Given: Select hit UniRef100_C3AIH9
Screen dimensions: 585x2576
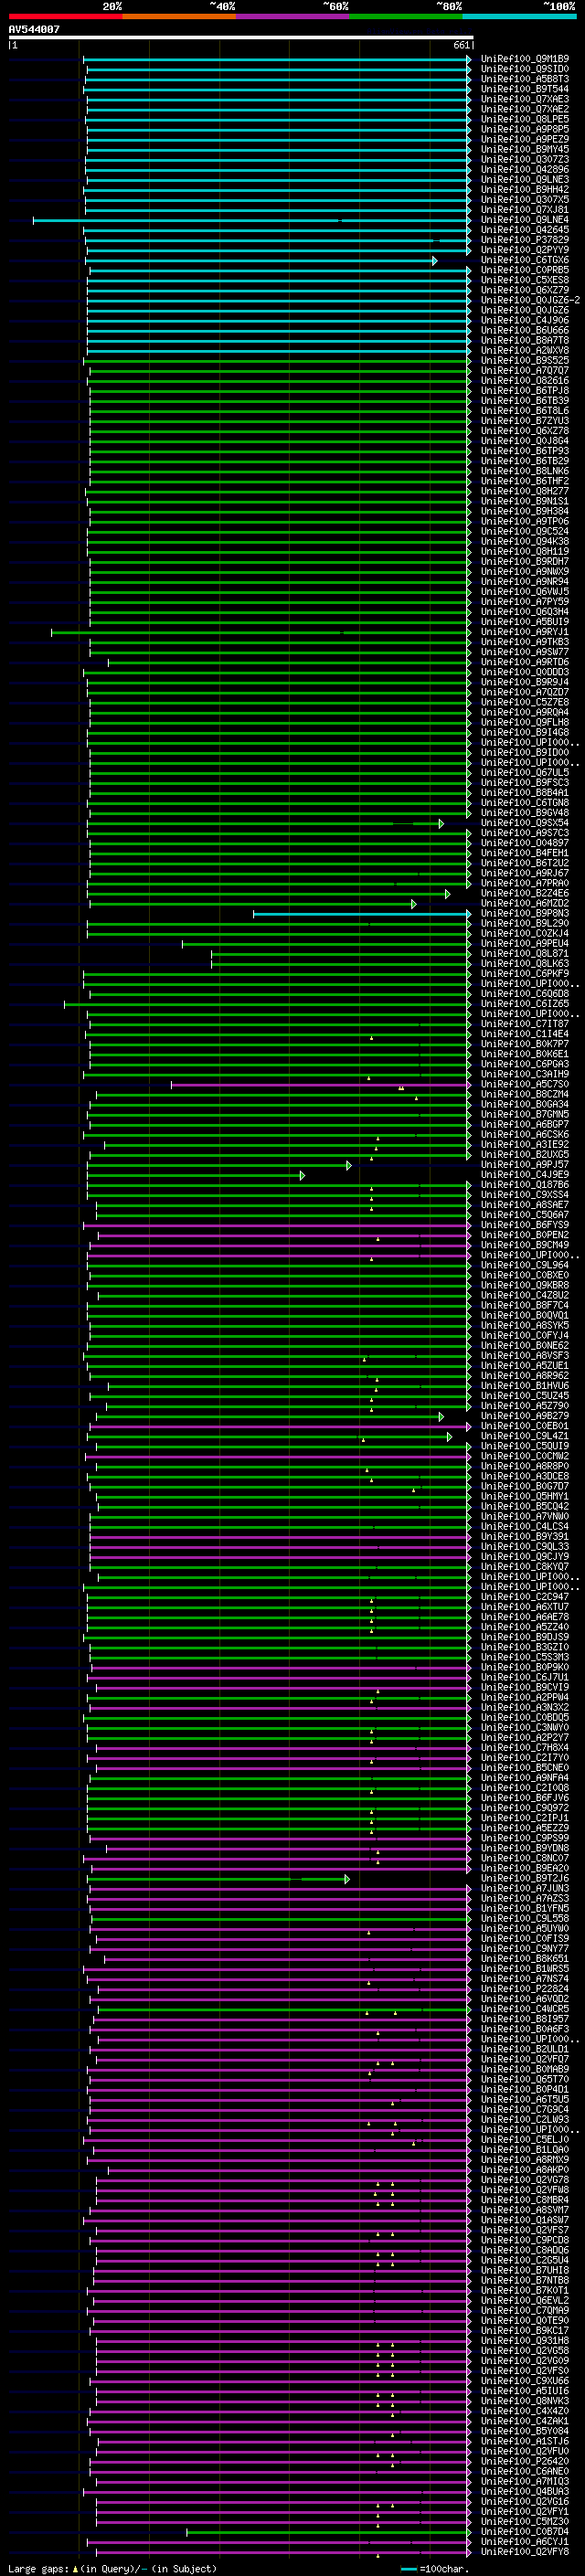Looking at the screenshot, I should point(525,1074).
